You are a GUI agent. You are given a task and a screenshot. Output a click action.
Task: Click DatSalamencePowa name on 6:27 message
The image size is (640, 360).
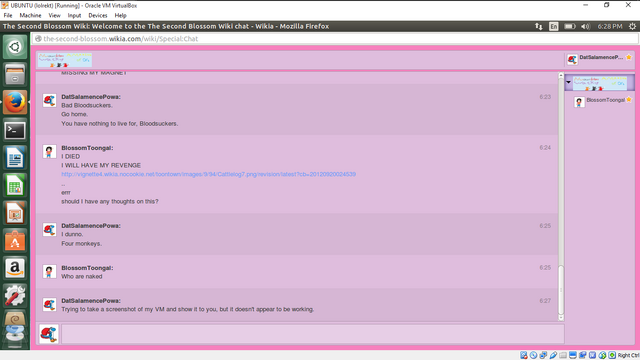[91, 301]
